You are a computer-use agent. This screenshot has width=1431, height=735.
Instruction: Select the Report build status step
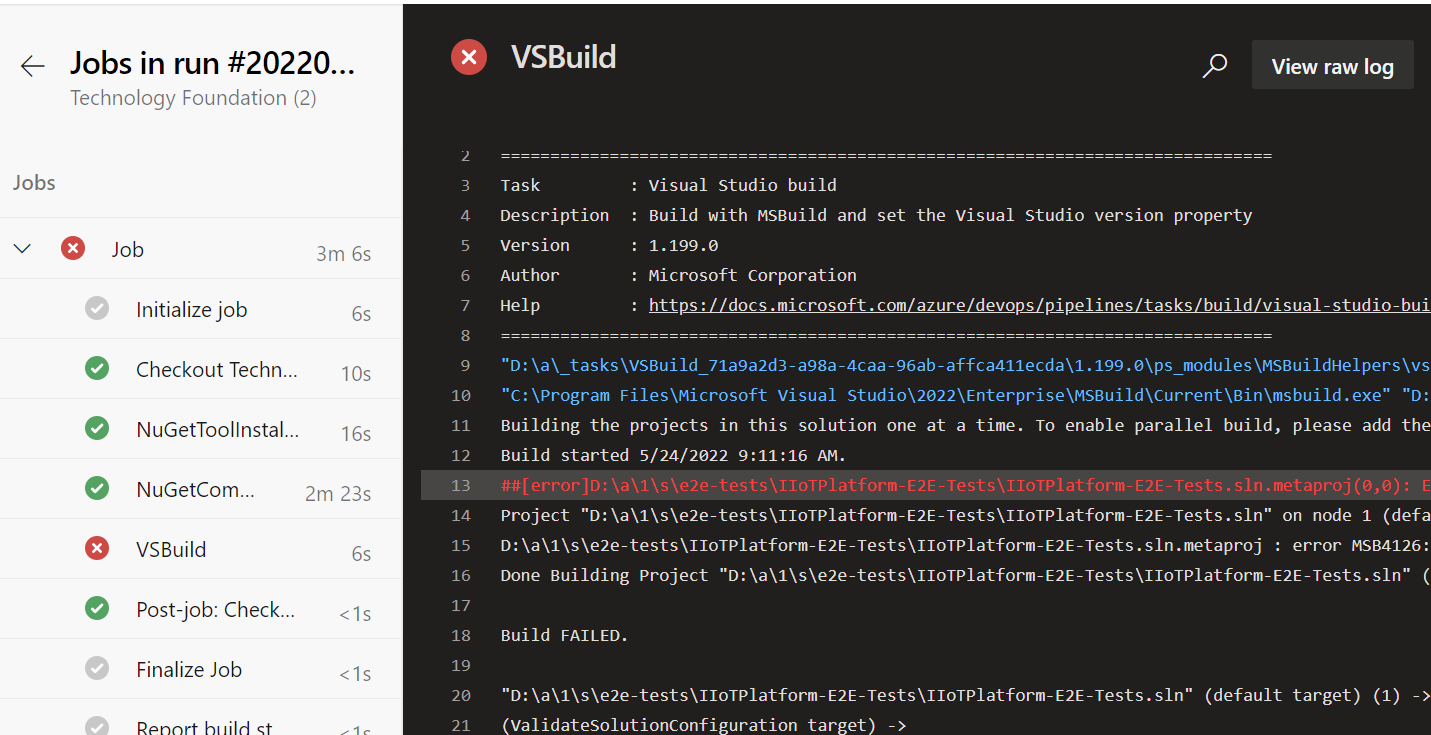(204, 725)
